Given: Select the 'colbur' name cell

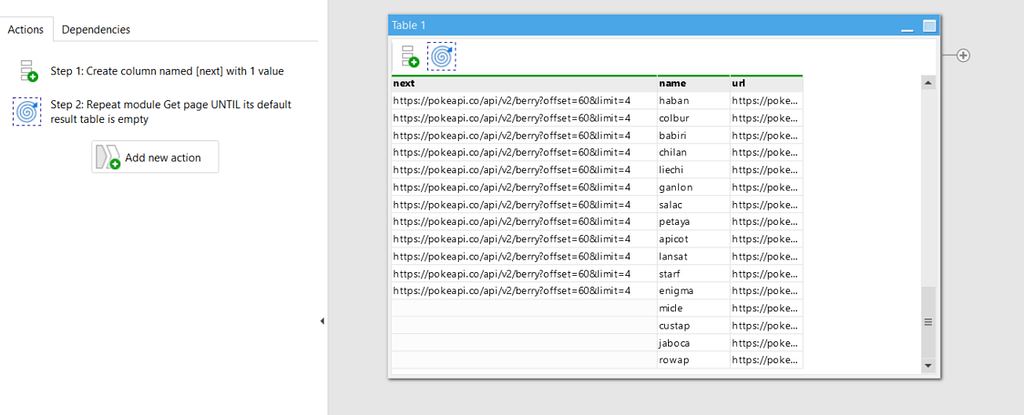Looking at the screenshot, I should click(694, 118).
